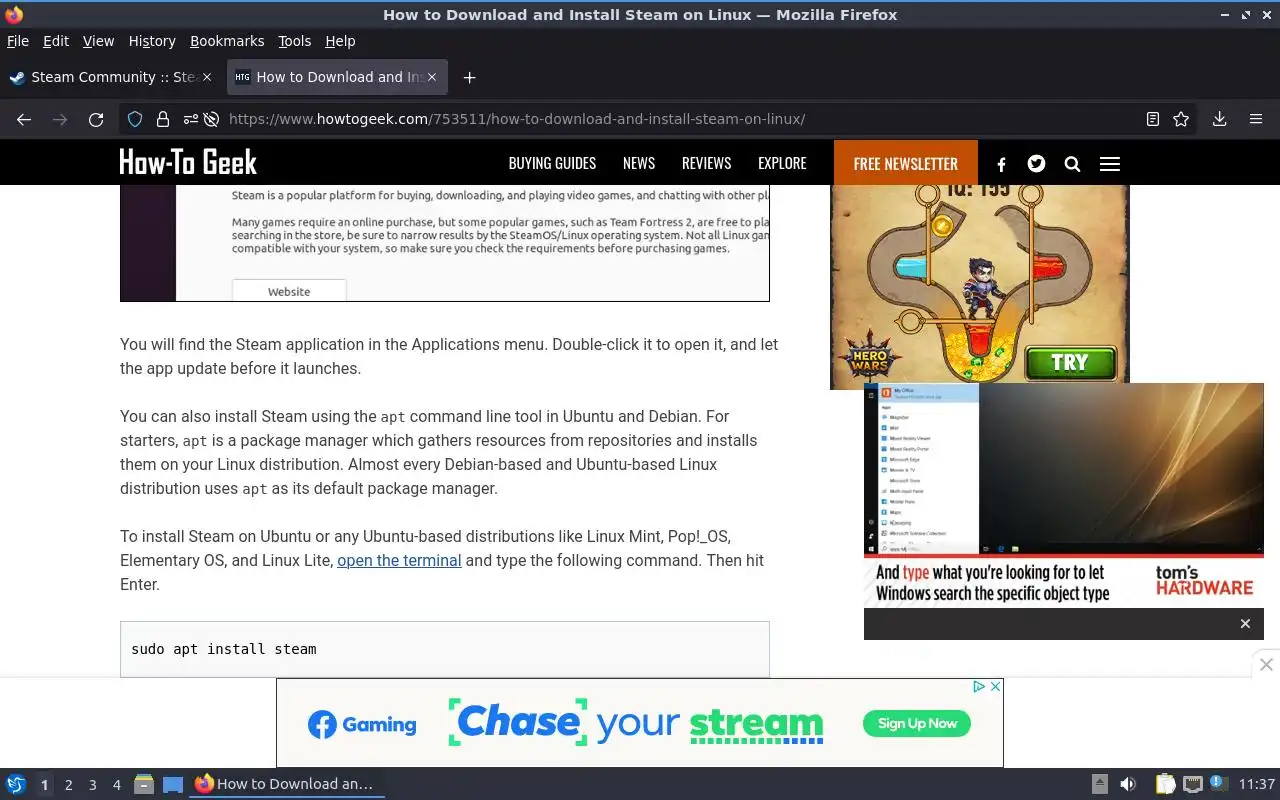Close the Steam Community tab
Screen dimensions: 1280x800
tap(207, 77)
